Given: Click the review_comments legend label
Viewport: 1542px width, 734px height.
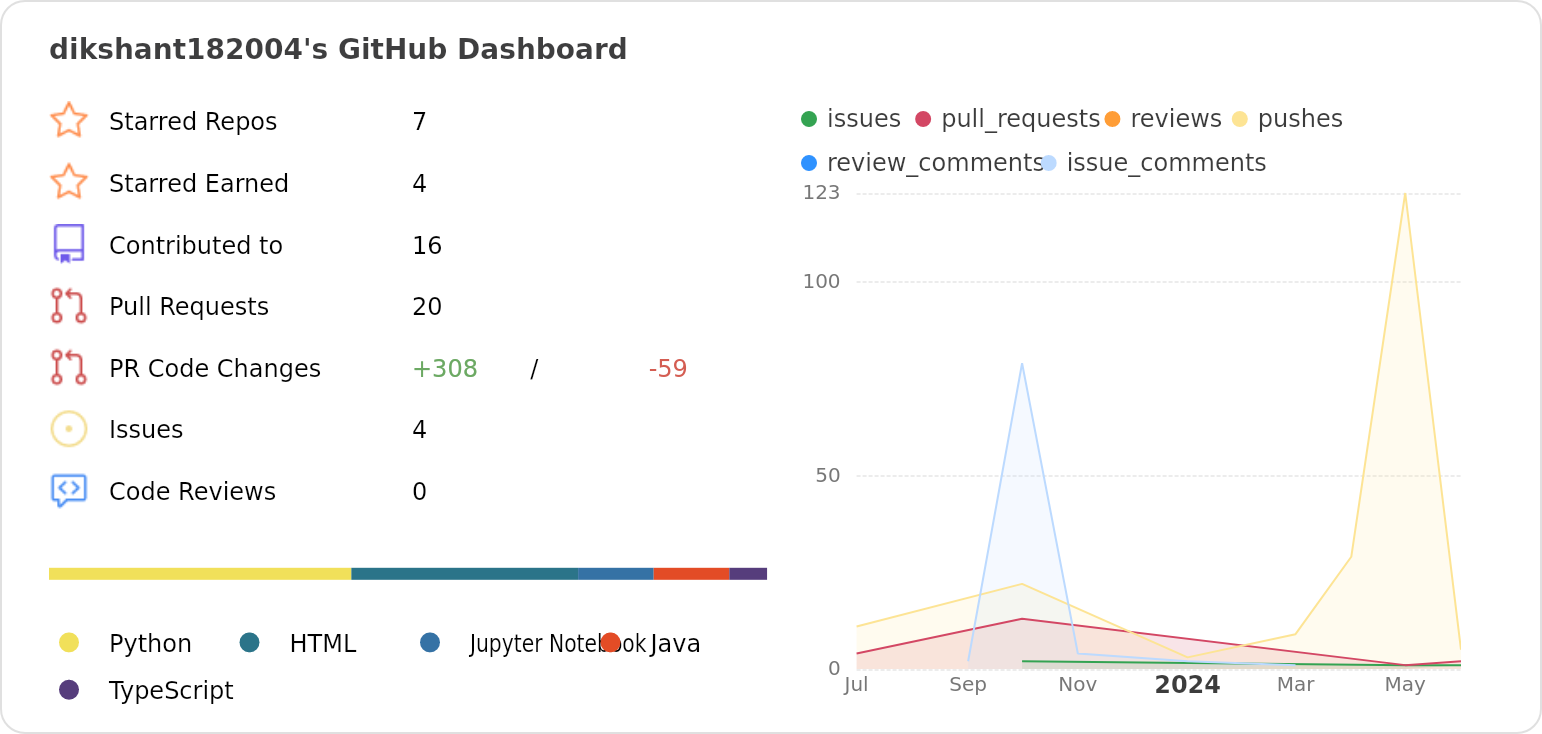Looking at the screenshot, I should click(935, 163).
